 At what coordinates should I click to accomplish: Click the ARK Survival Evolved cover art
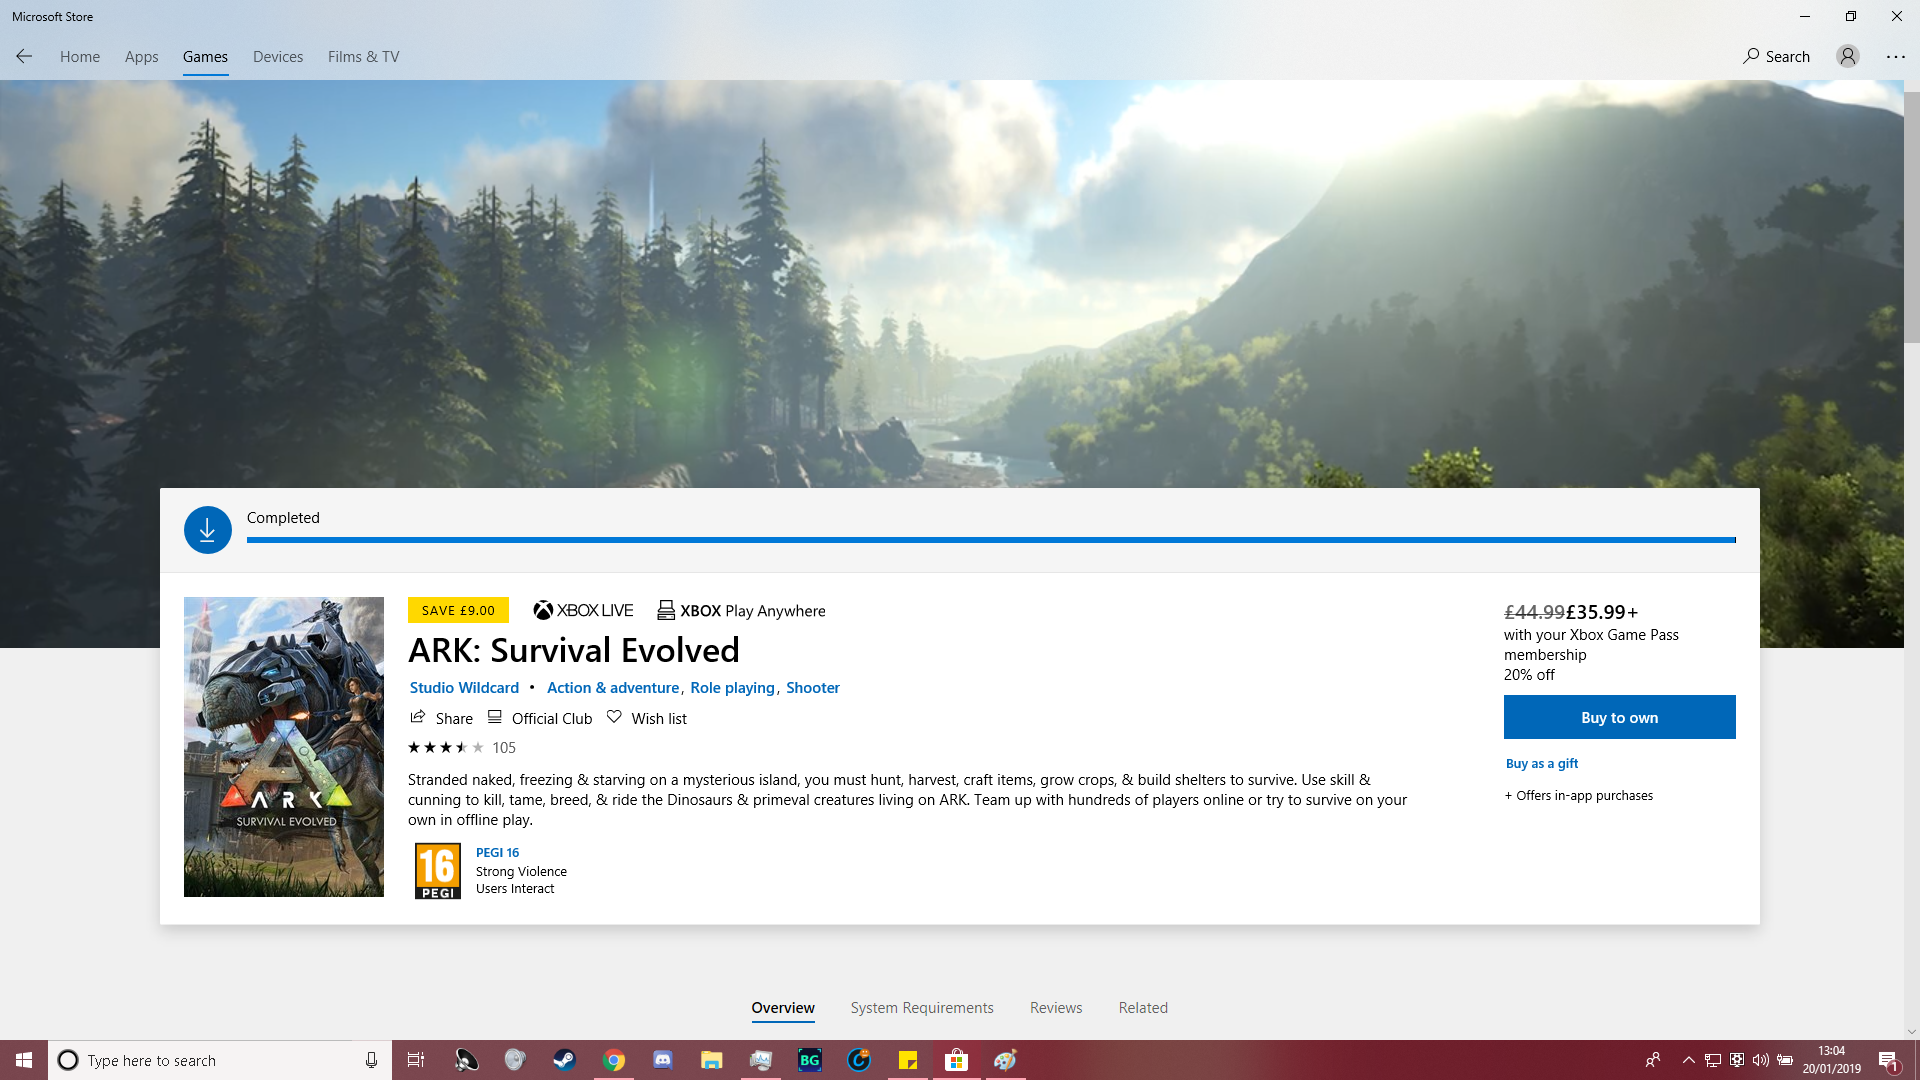coord(284,747)
